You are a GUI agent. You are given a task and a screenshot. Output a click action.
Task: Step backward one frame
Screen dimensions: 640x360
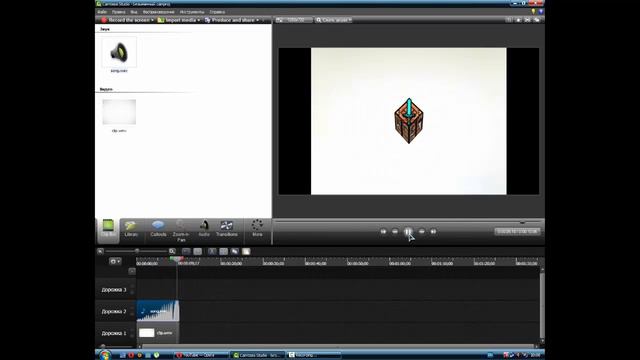(395, 231)
